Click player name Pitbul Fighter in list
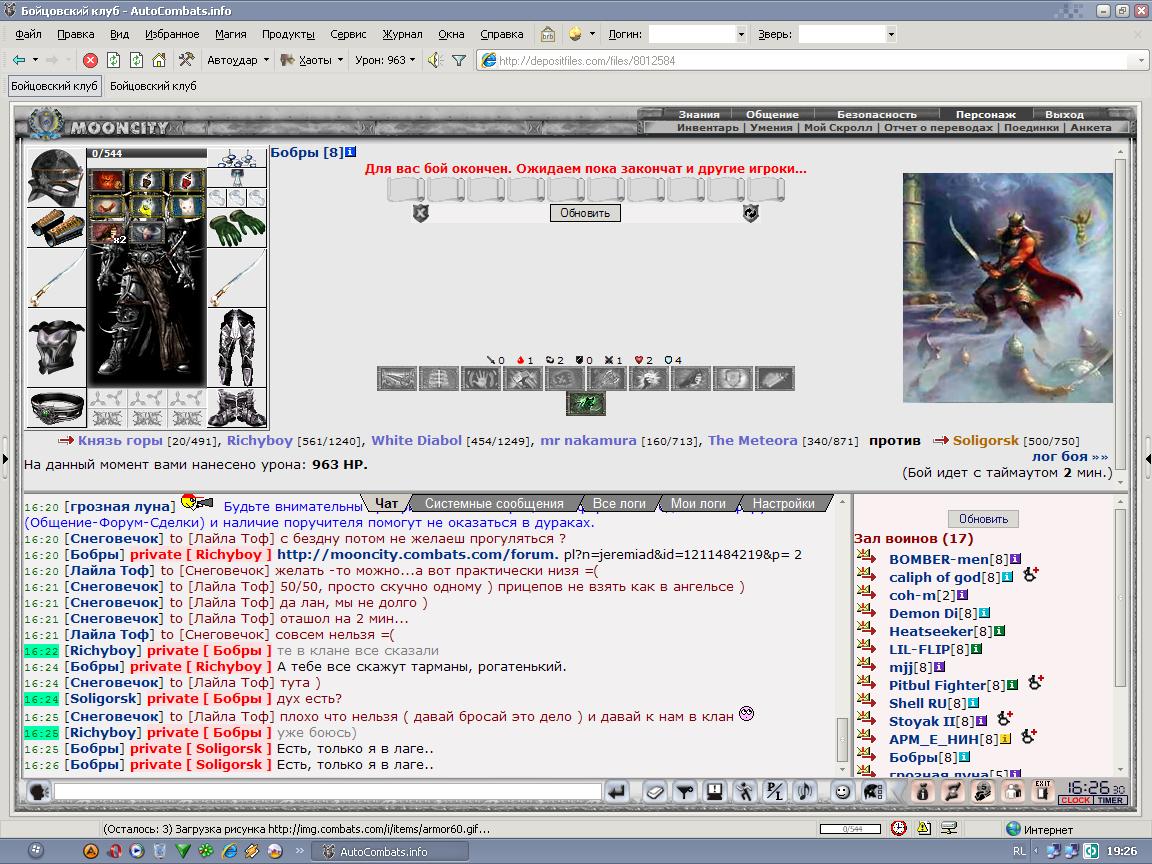Viewport: 1152px width, 864px height. (x=937, y=685)
